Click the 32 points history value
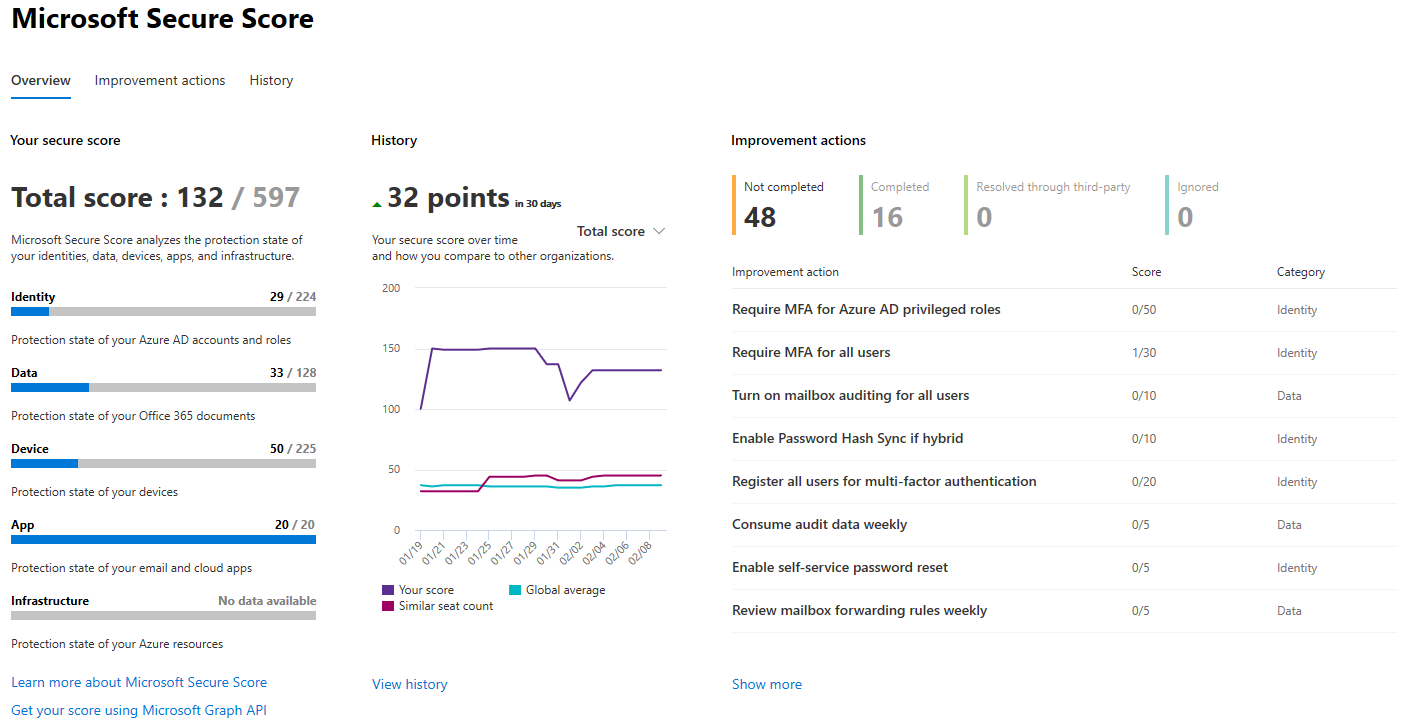 (448, 198)
